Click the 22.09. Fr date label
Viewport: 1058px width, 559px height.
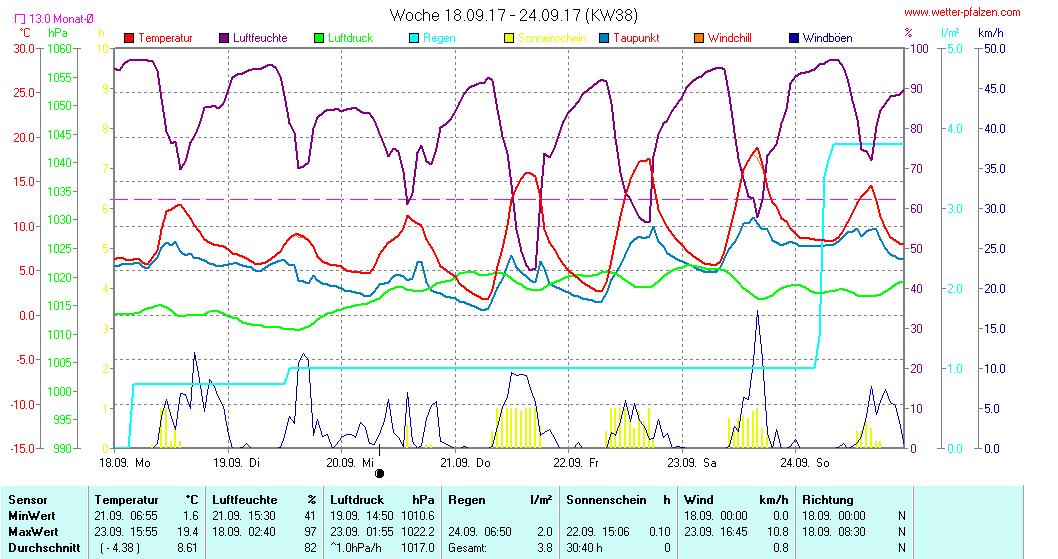[576, 463]
